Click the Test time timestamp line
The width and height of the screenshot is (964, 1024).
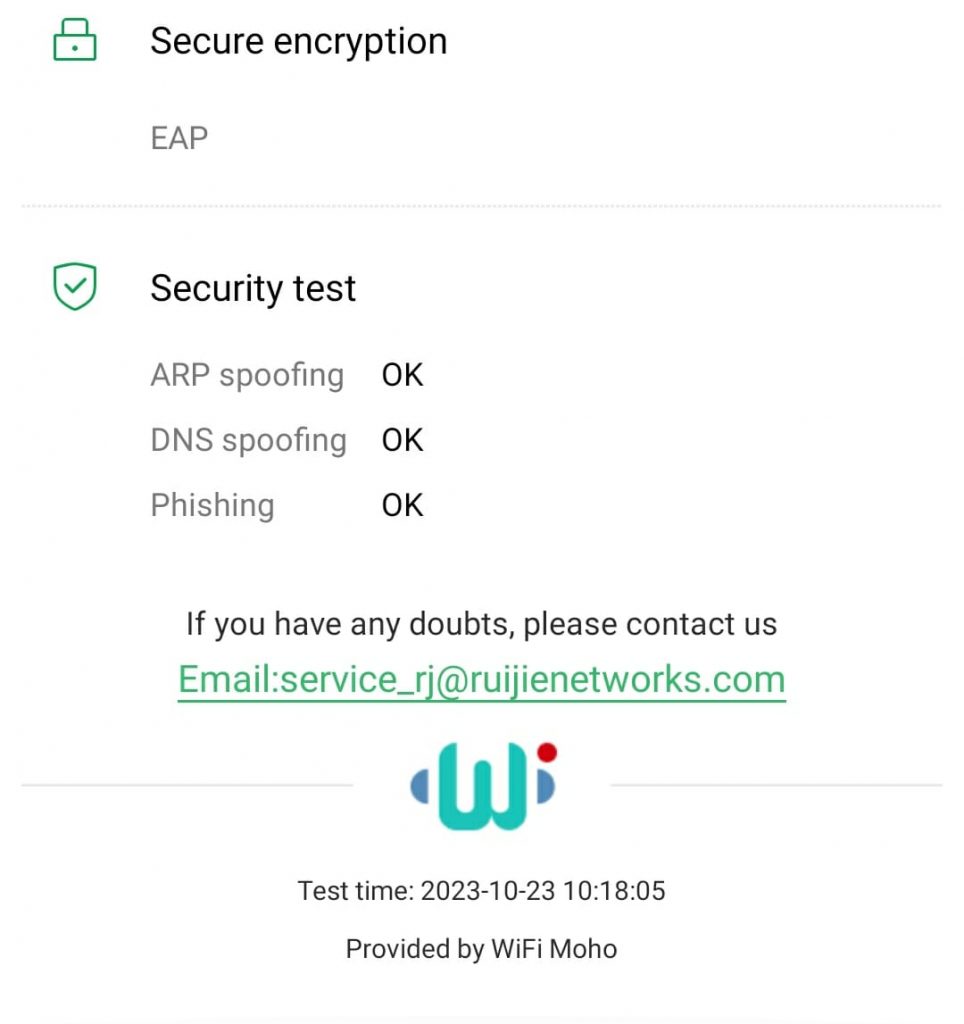pyautogui.click(x=481, y=891)
